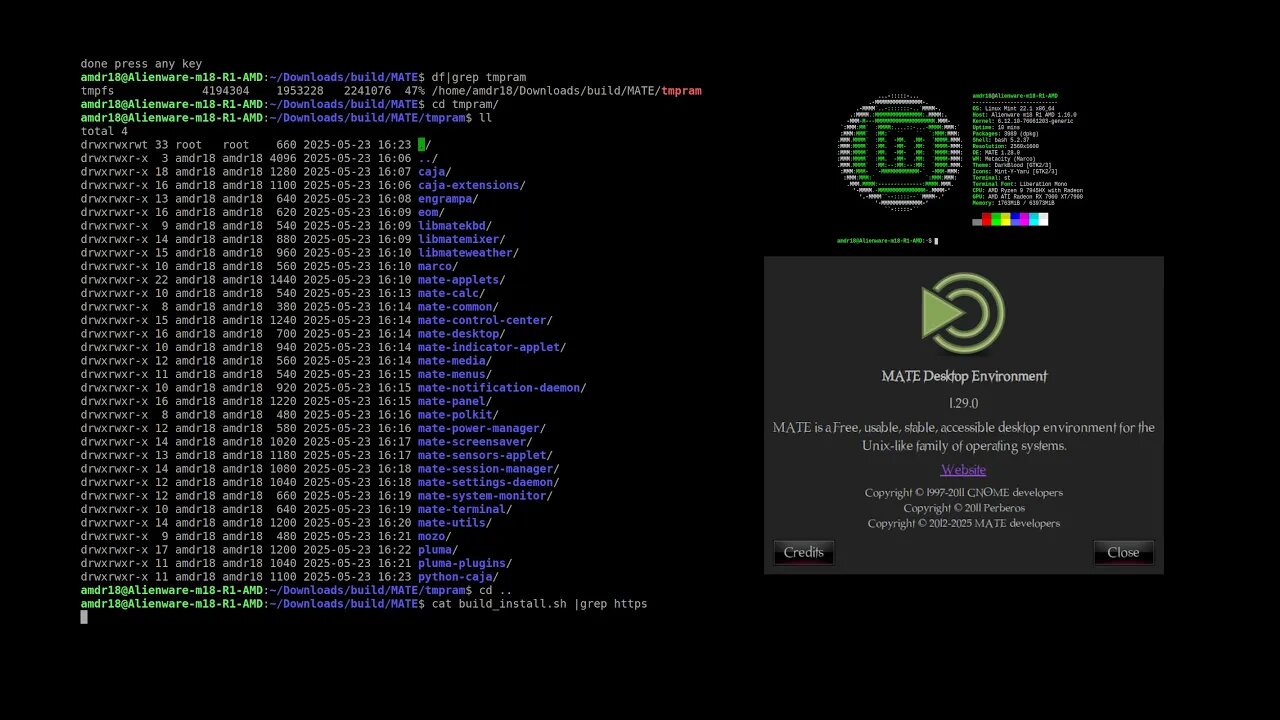
Task: Click the cursor line below the last command
Action: click(84, 617)
